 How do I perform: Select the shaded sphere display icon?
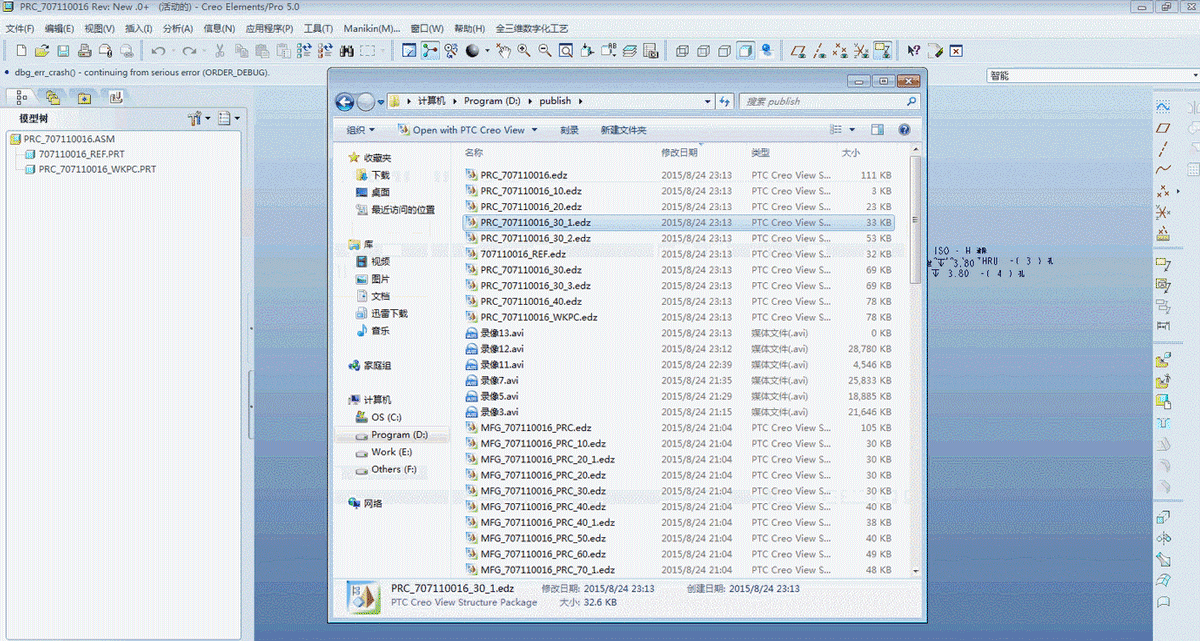tap(472, 50)
